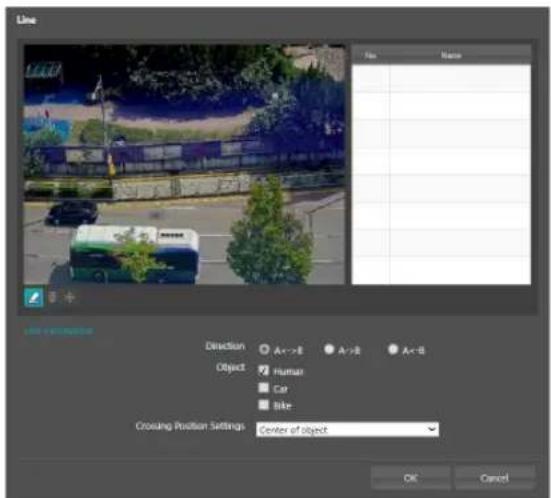The image size is (551, 498).
Task: Click the white bus in camera preview
Action: [135, 253]
